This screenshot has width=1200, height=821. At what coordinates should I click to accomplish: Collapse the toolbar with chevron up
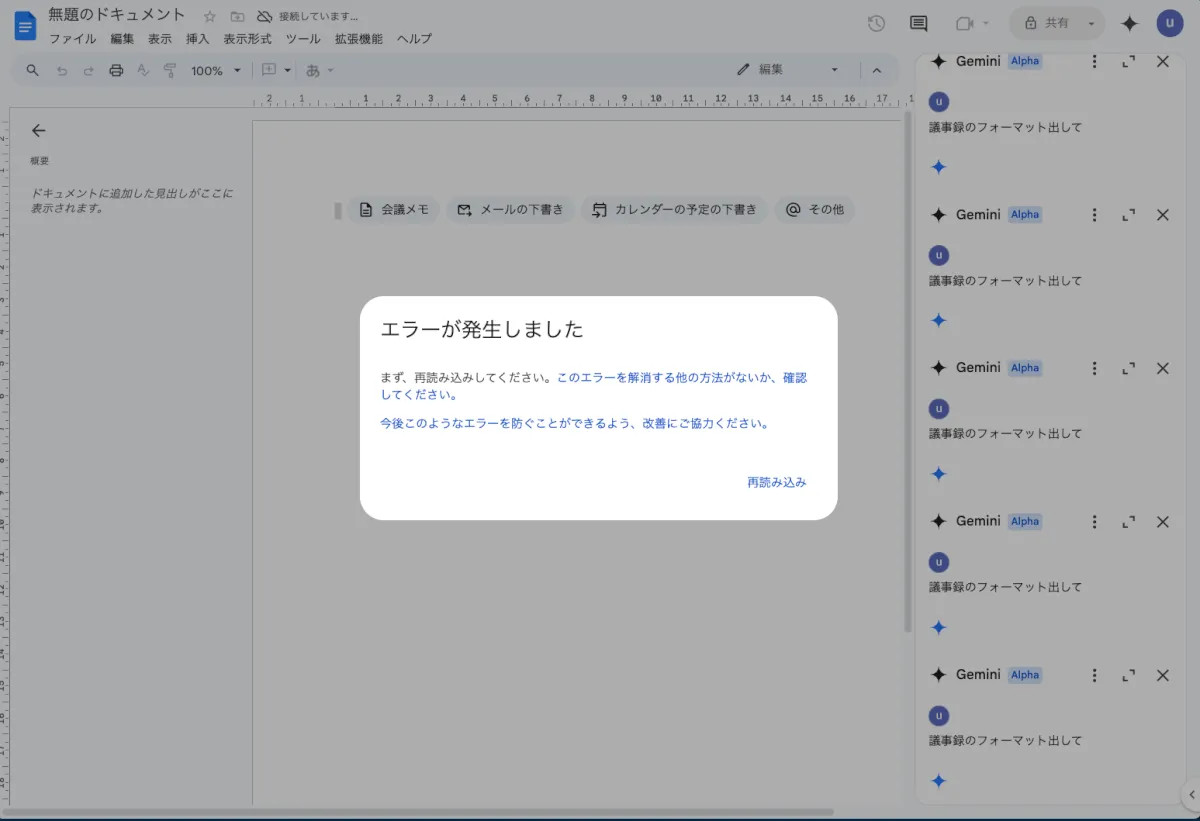[x=877, y=70]
